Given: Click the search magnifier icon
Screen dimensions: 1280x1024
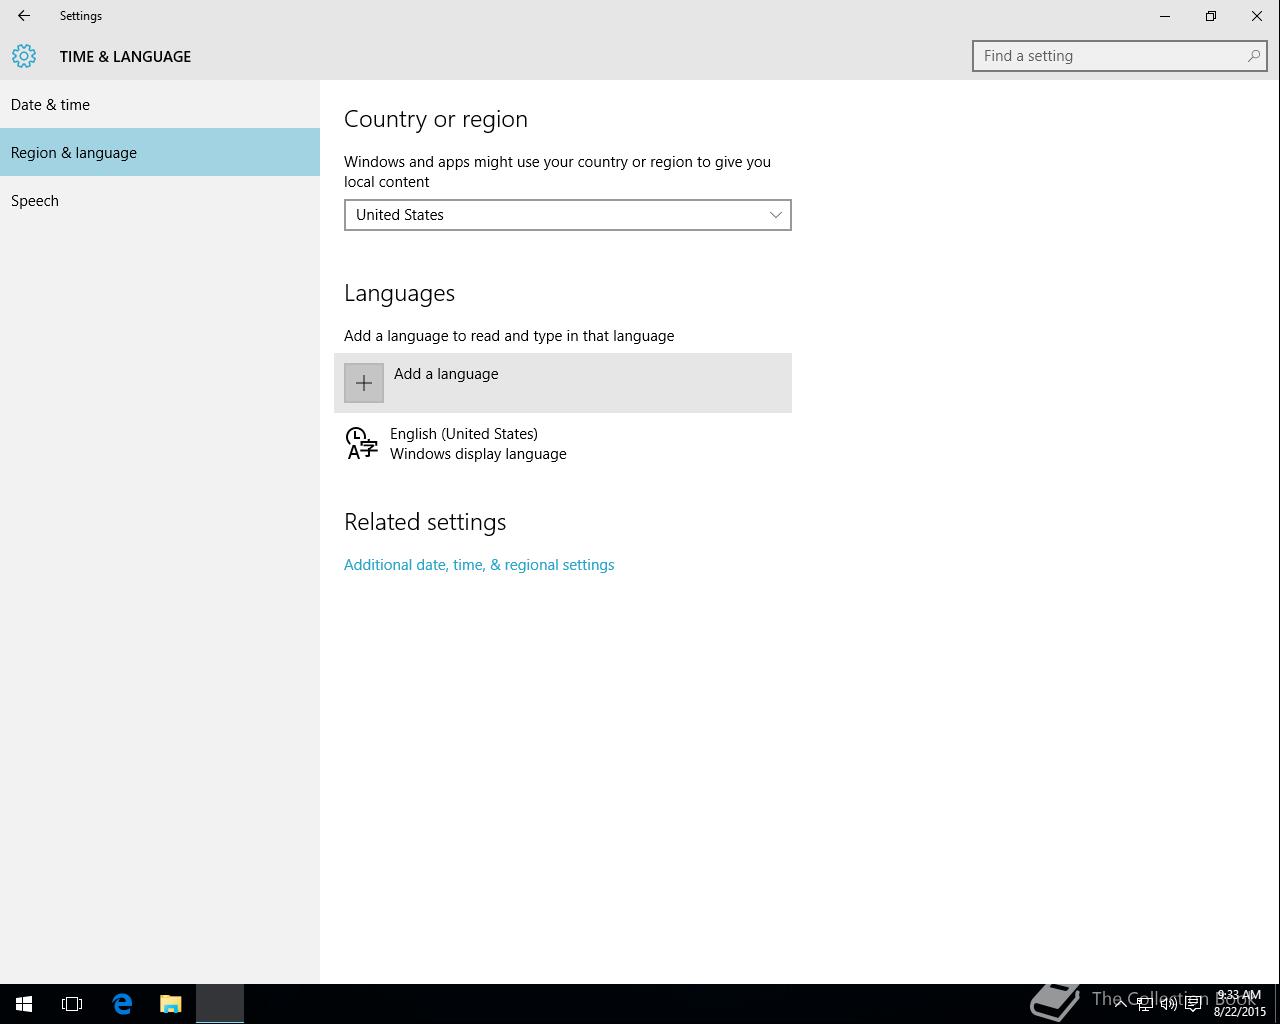Looking at the screenshot, I should click(1253, 56).
